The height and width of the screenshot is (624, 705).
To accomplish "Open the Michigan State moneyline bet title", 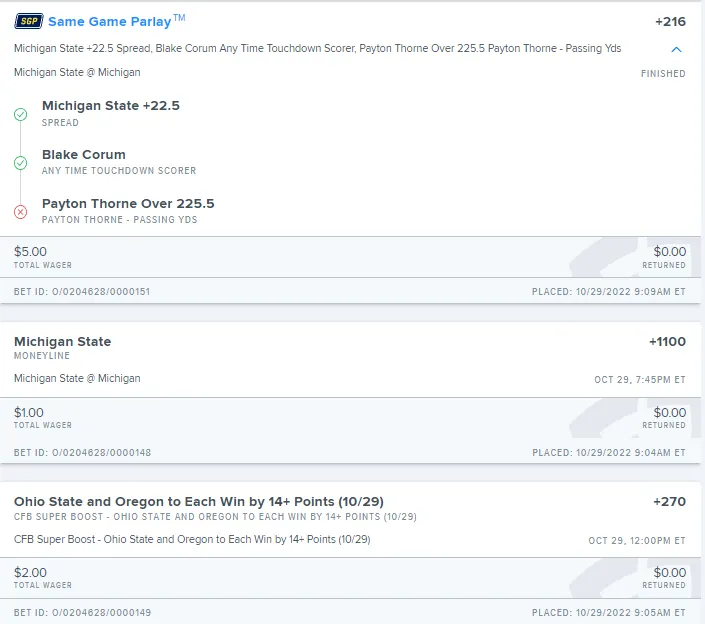I will click(62, 342).
